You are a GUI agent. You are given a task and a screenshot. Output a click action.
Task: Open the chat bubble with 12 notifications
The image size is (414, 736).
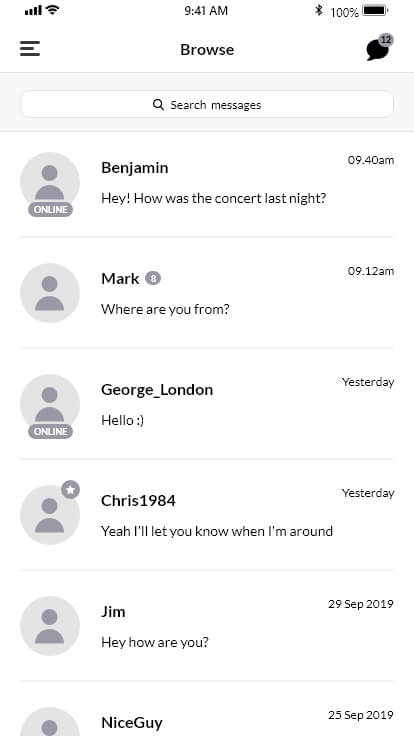379,48
